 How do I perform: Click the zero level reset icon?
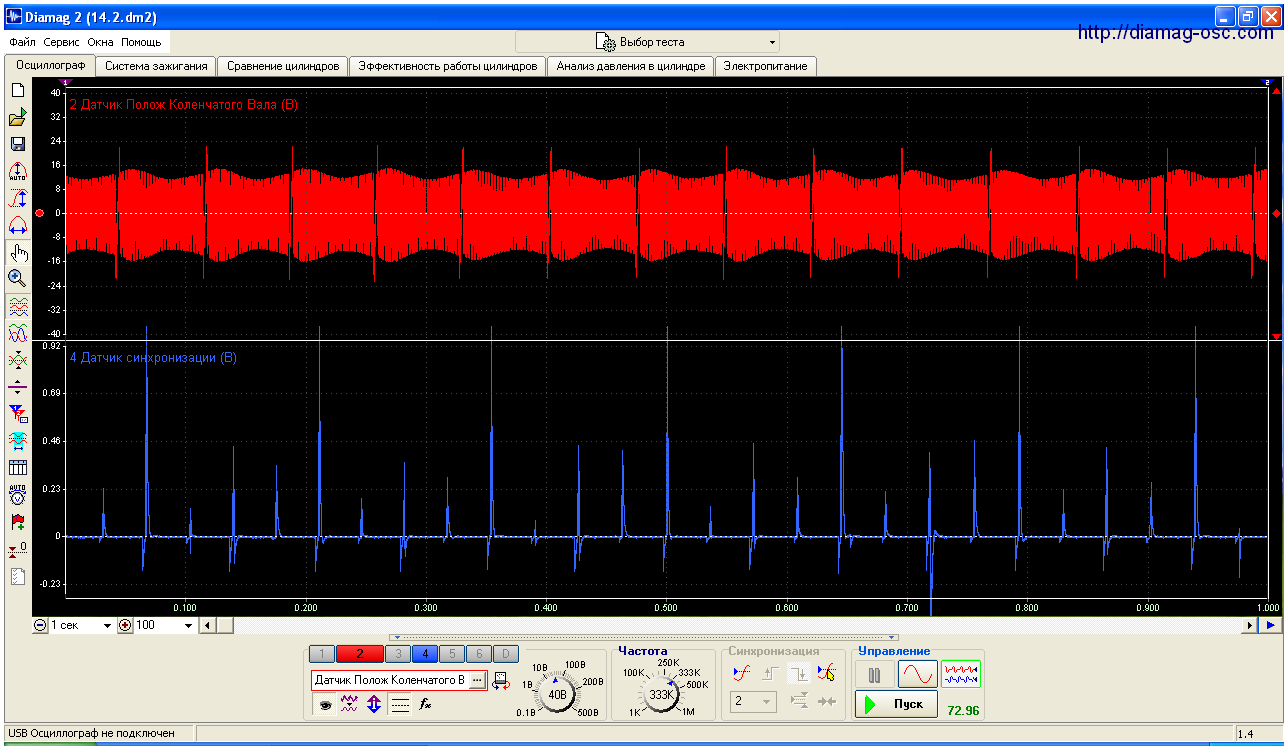17,549
